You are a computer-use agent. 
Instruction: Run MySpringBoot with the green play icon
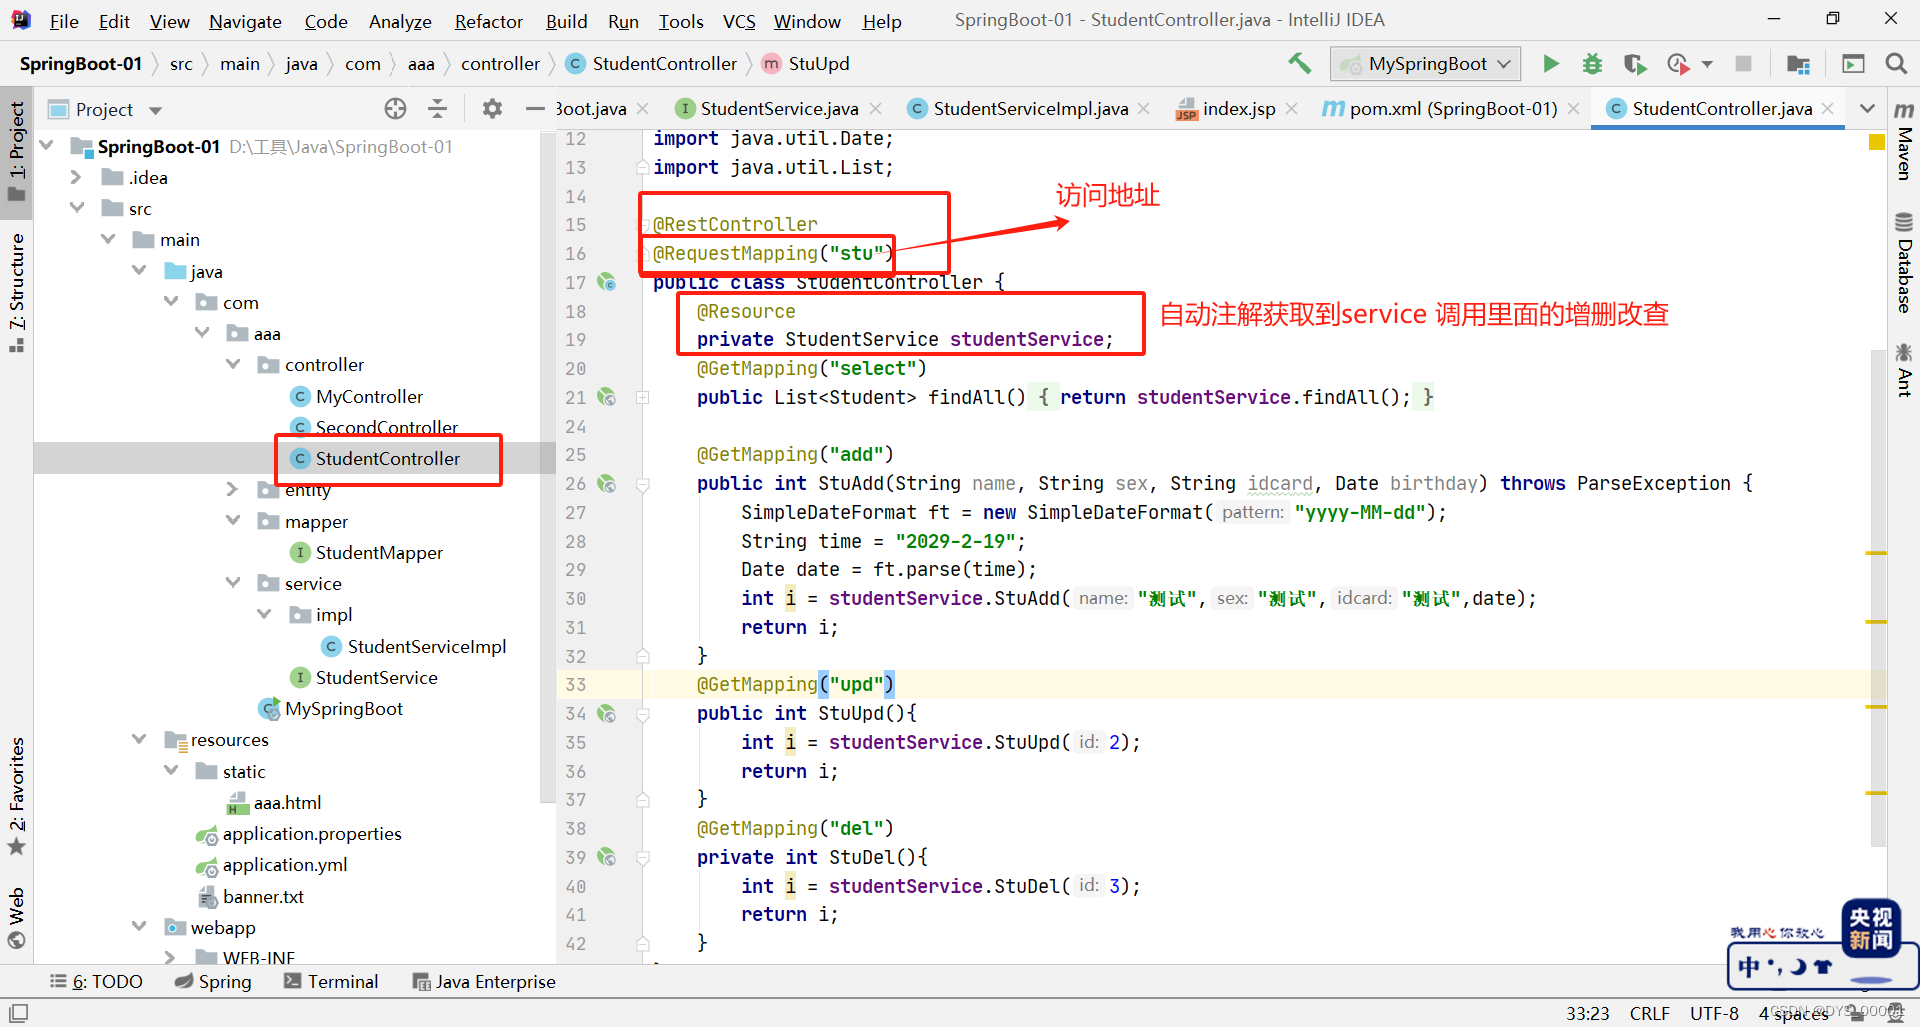point(1551,64)
